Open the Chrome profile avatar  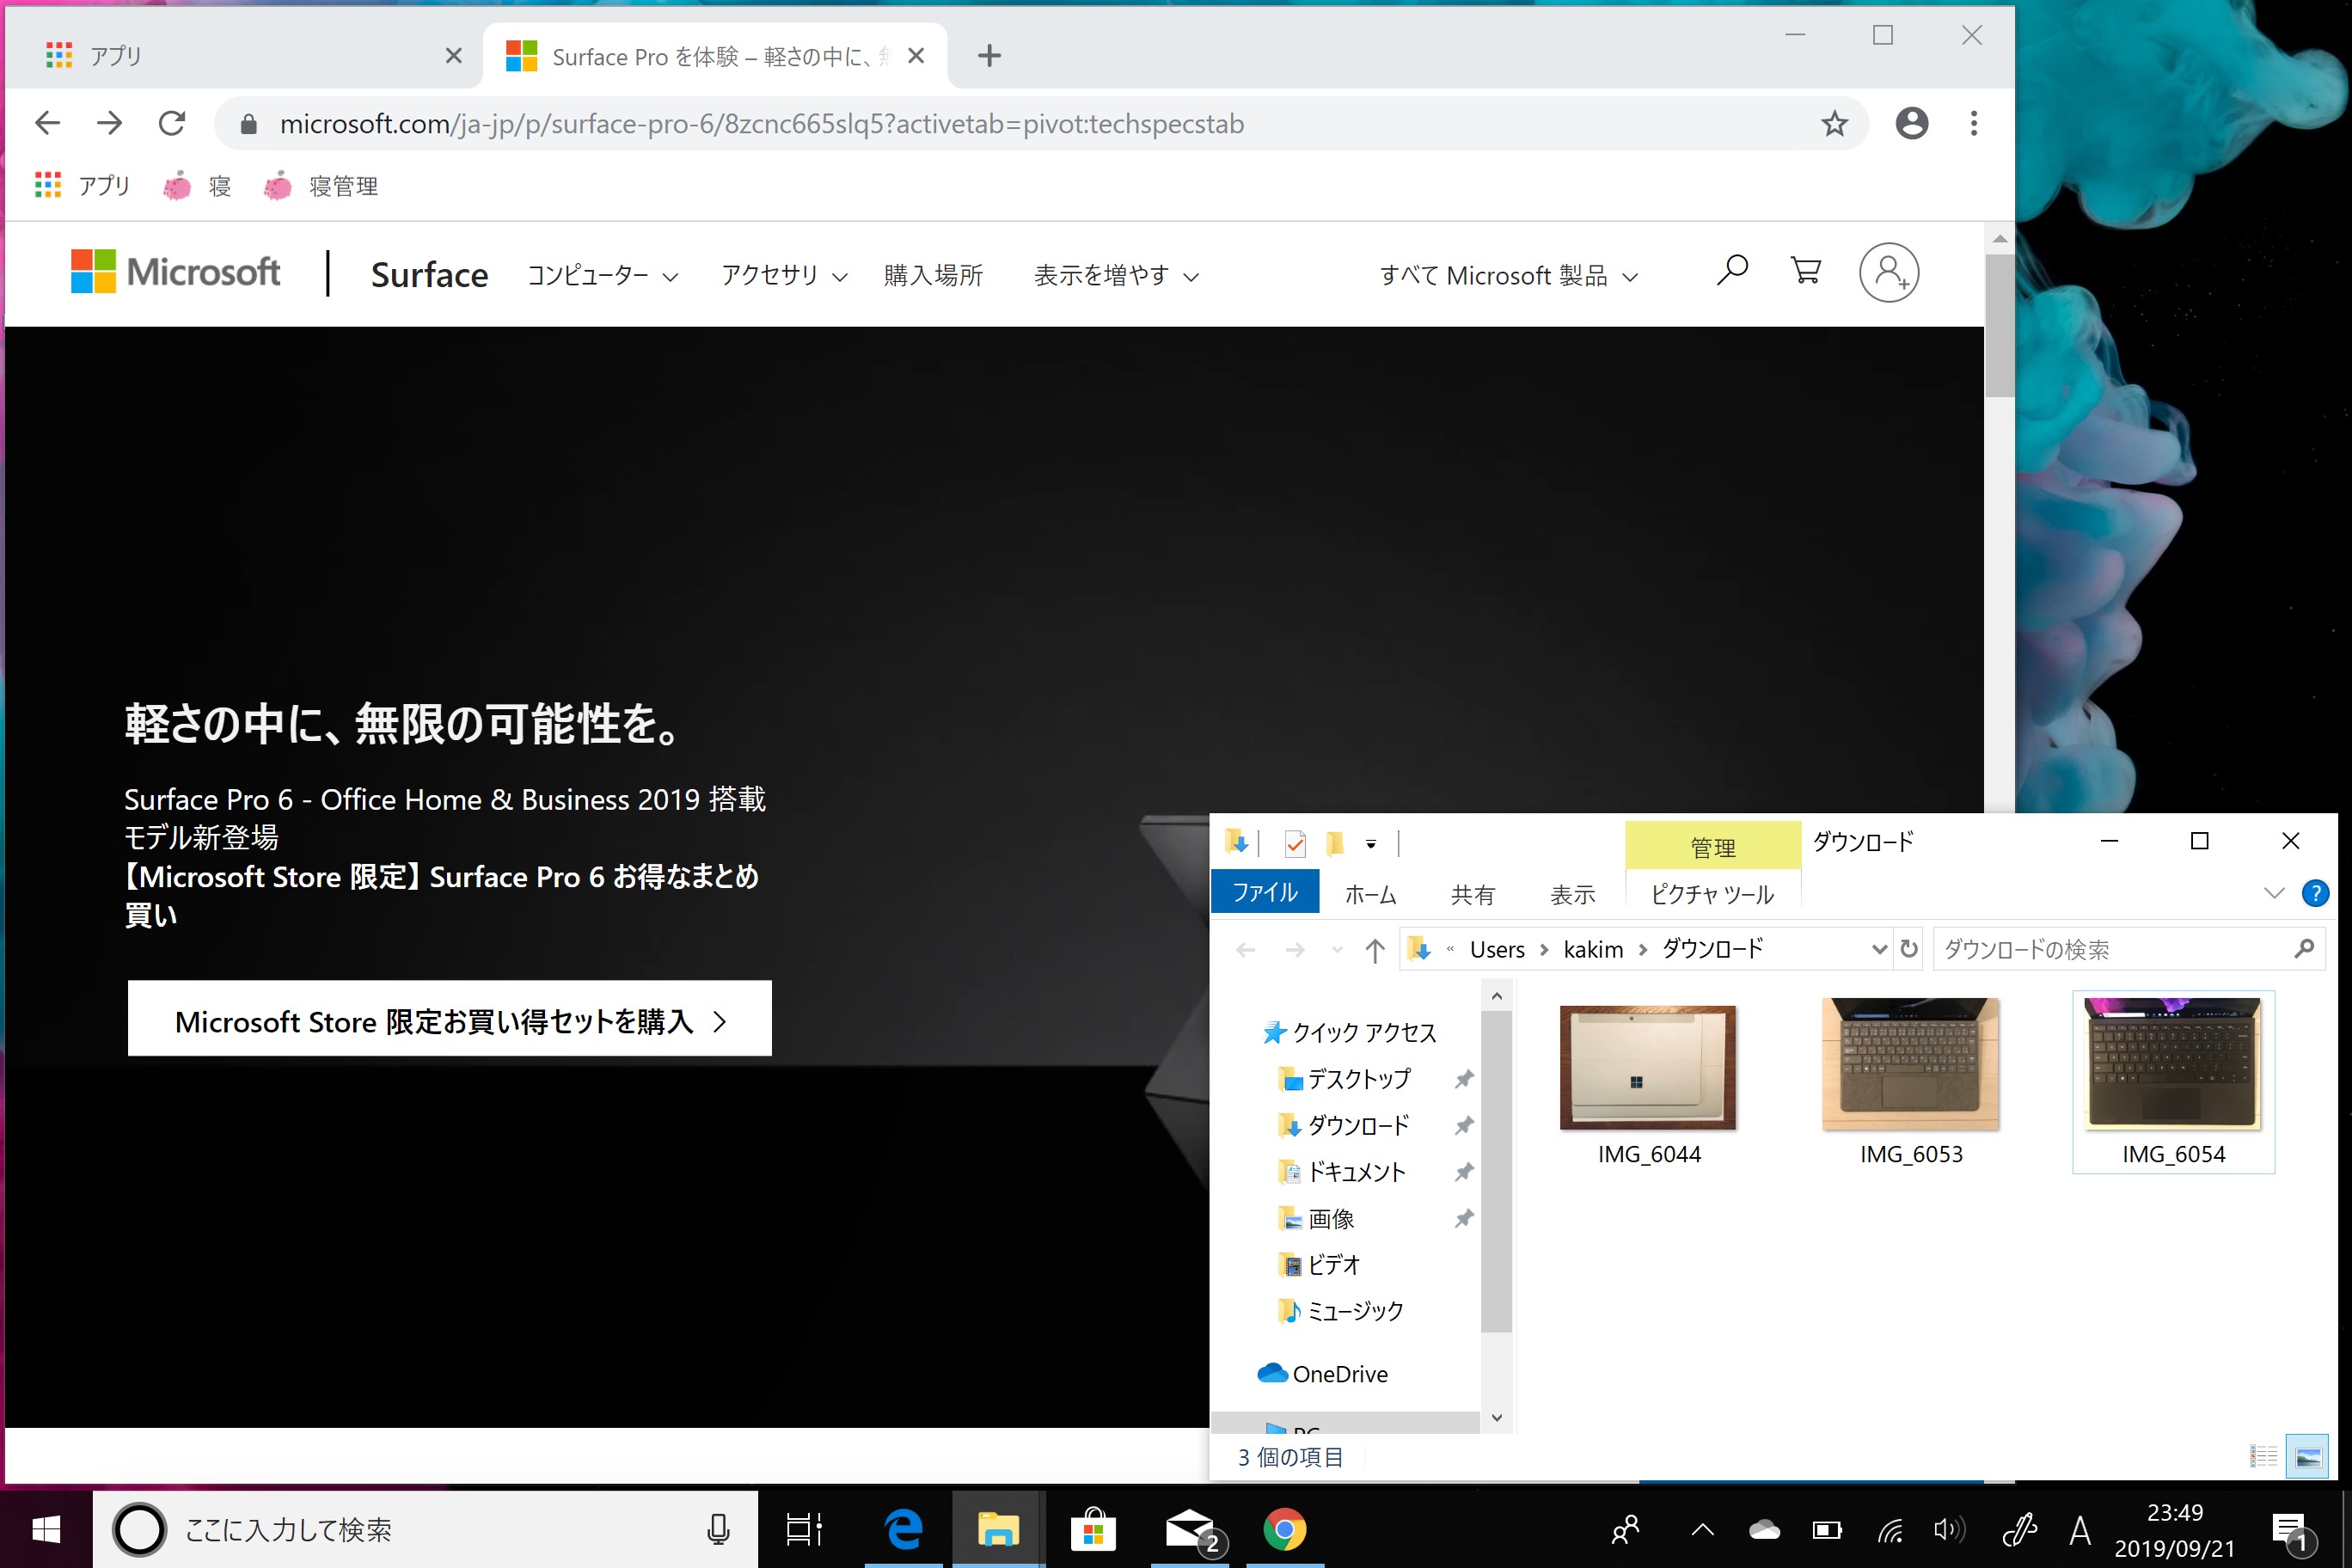[1911, 124]
